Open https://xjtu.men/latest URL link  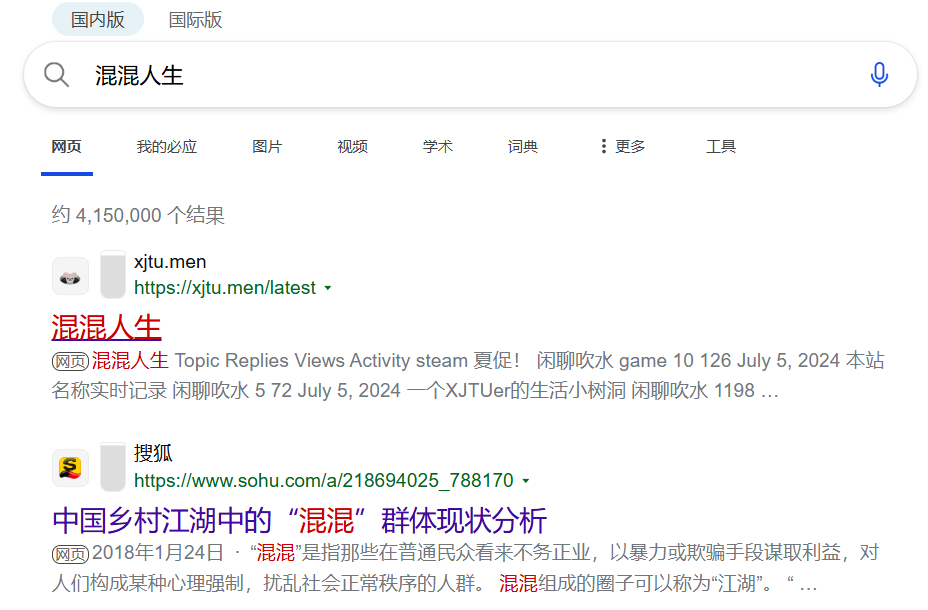225,288
